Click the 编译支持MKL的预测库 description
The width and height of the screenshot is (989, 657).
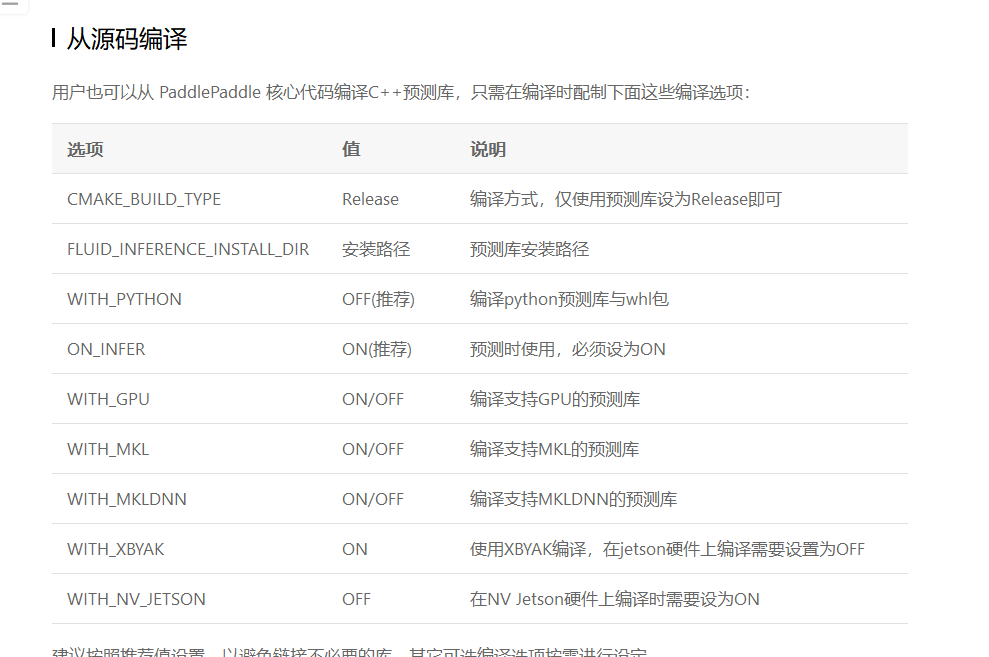tap(554, 449)
